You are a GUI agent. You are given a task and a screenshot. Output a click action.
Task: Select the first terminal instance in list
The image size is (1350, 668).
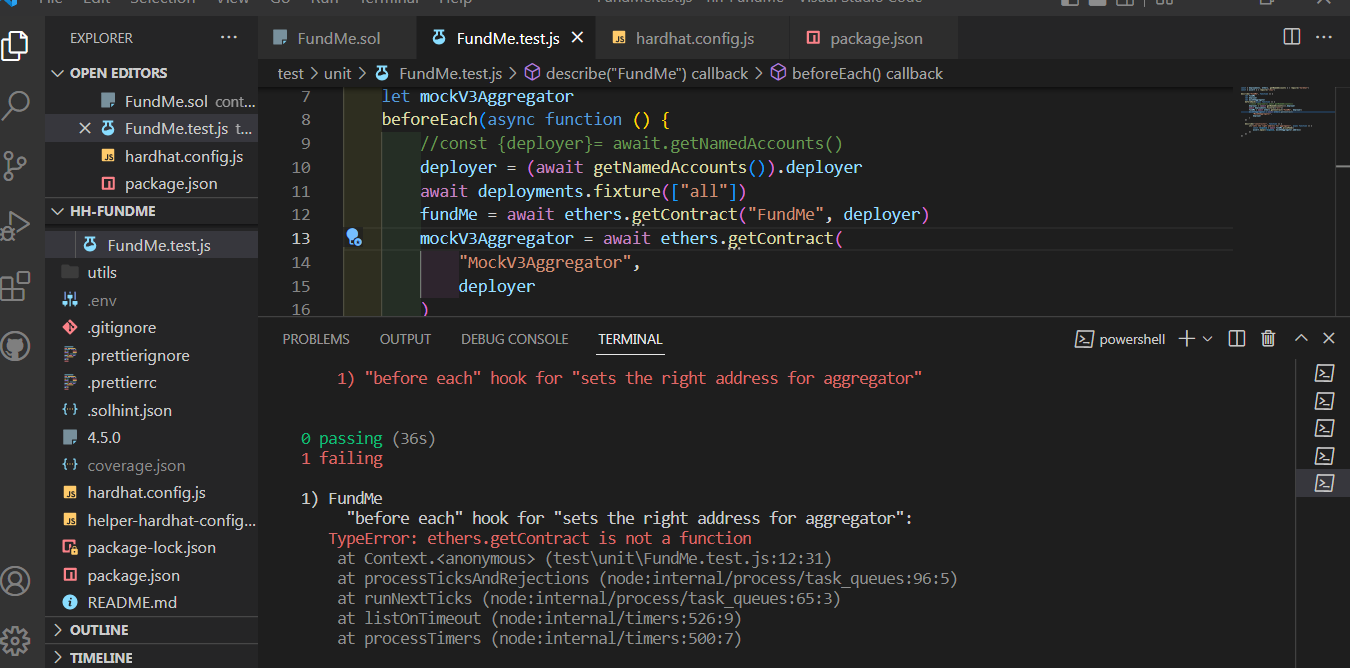pos(1323,373)
